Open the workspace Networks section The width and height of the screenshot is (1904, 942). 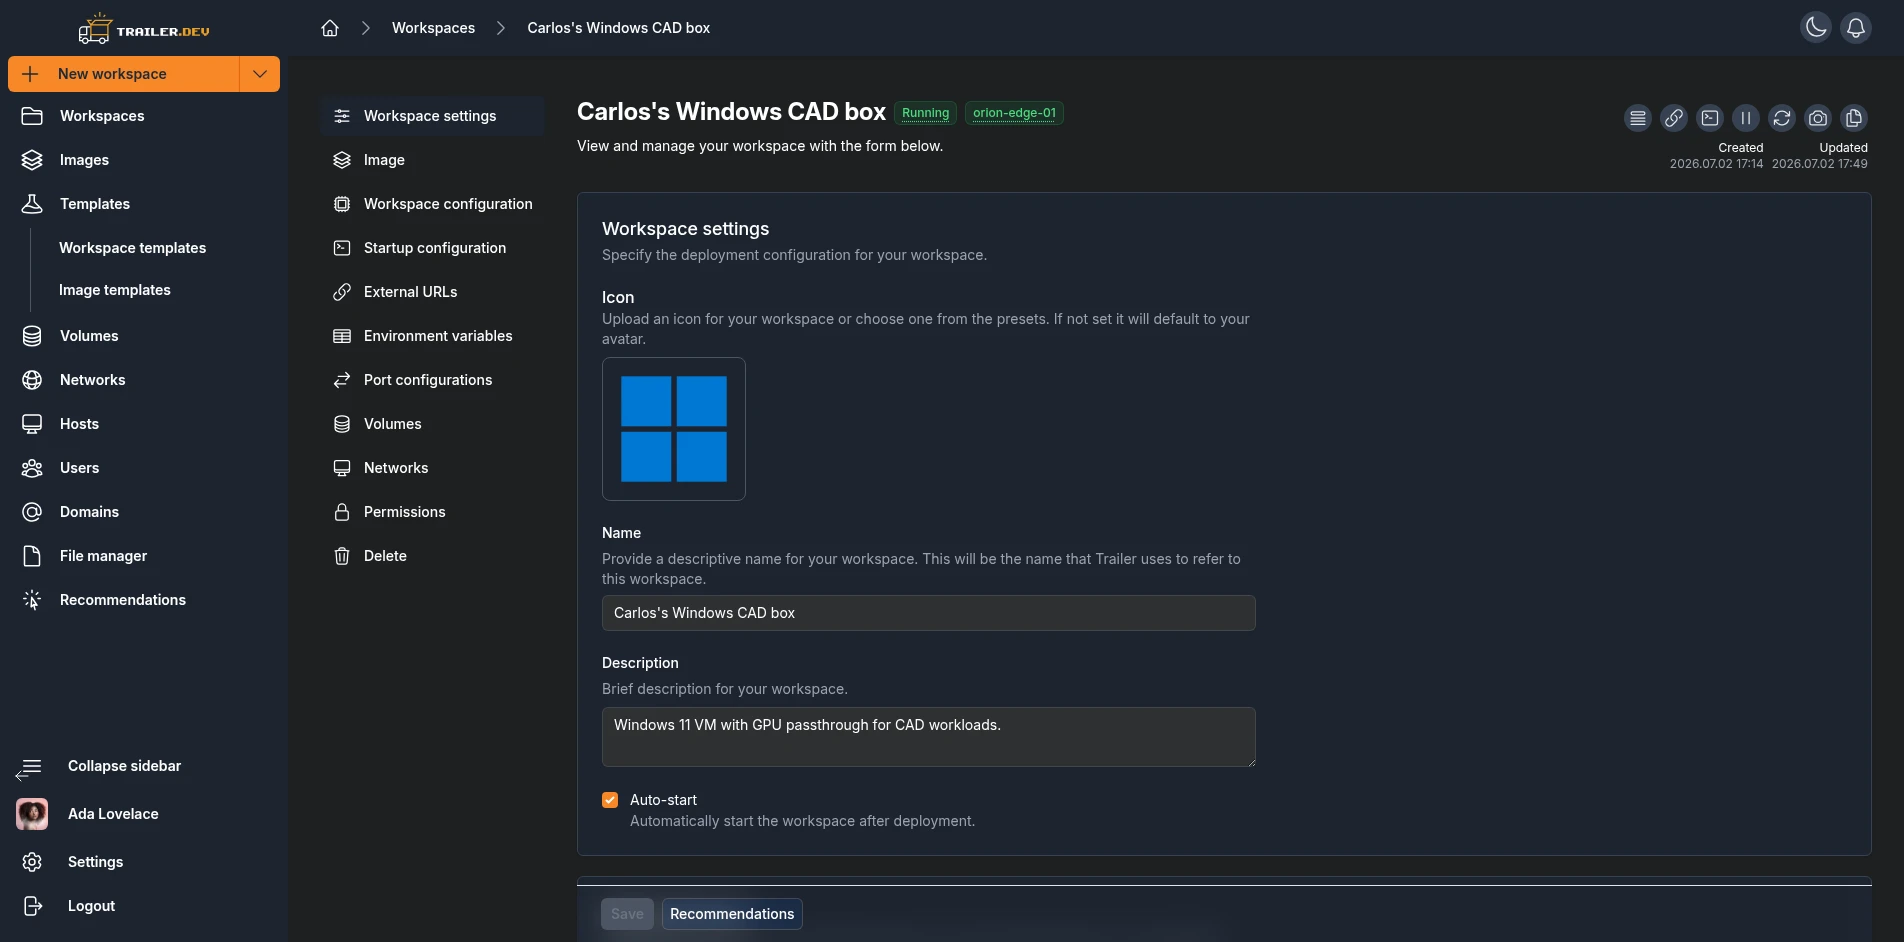pos(432,468)
